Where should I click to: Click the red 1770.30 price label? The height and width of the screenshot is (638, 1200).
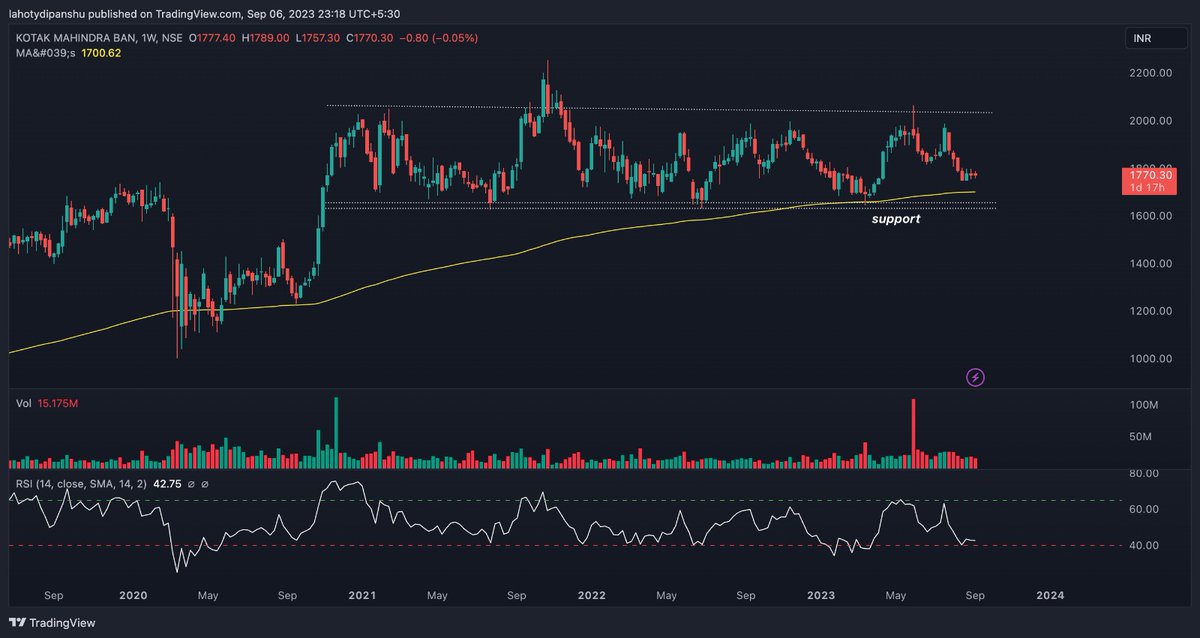click(1150, 179)
